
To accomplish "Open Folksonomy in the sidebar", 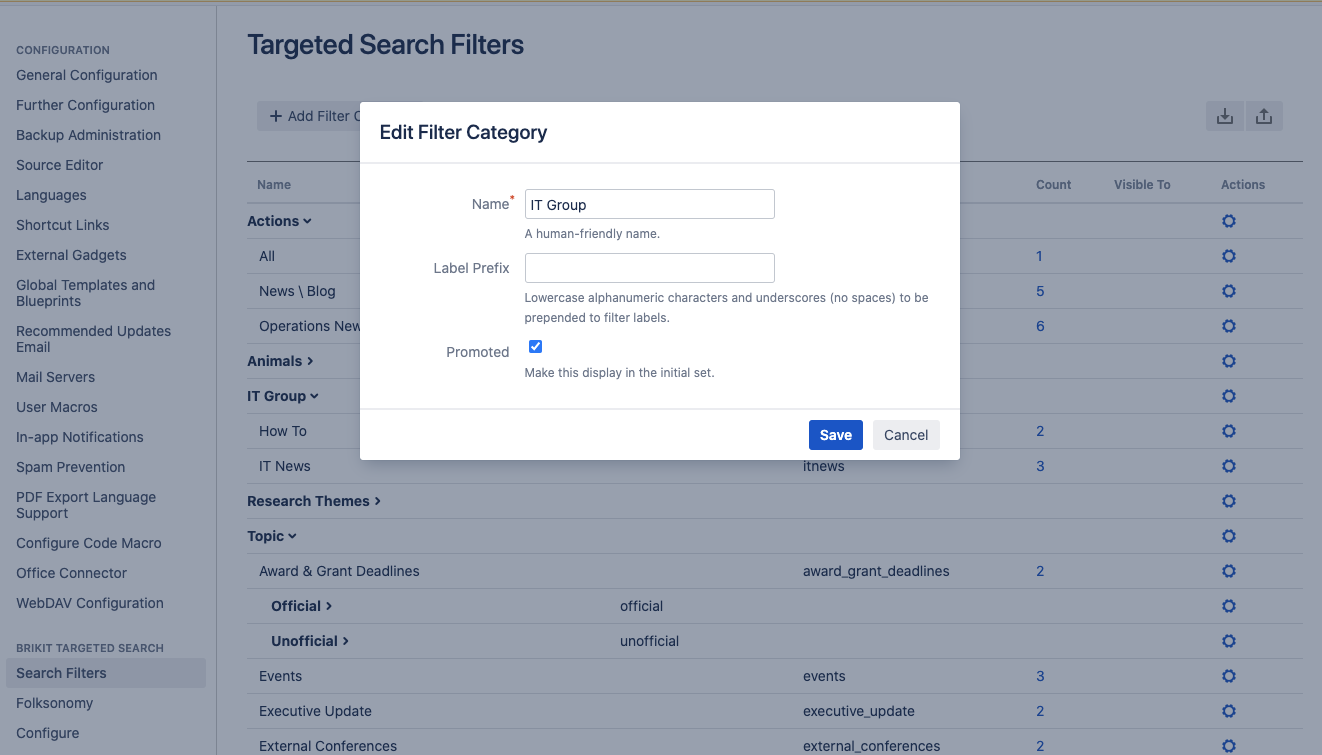I will click(x=54, y=703).
